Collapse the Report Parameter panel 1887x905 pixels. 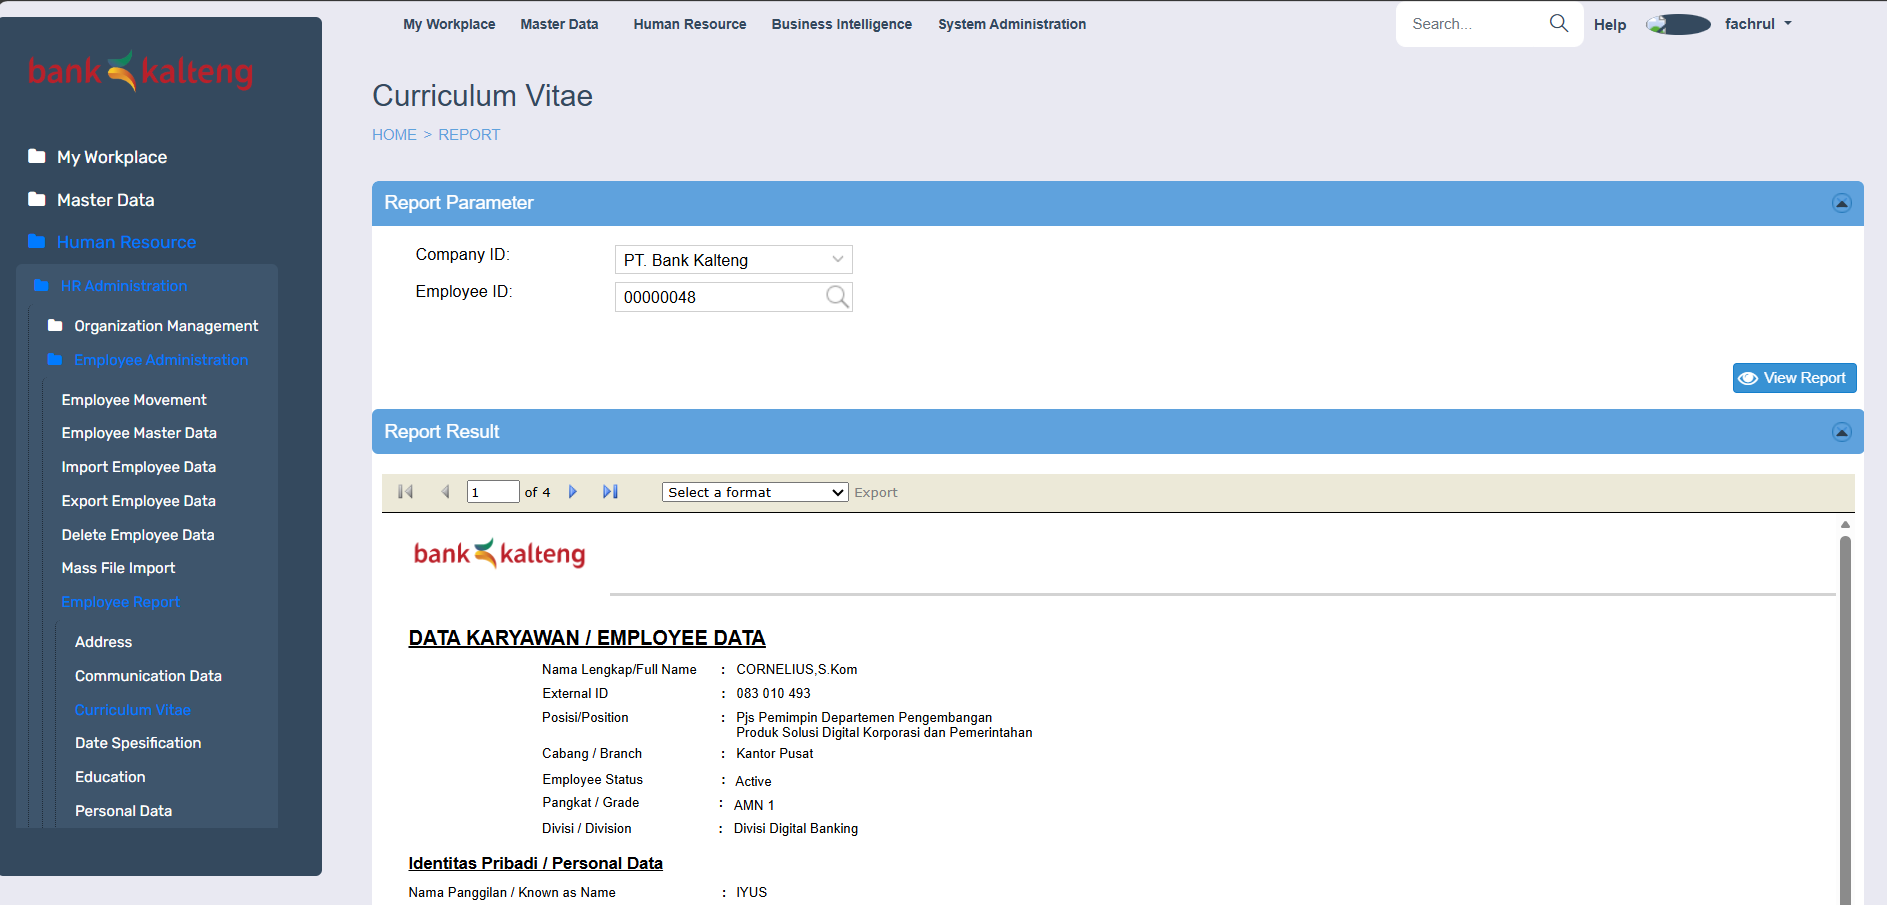(x=1841, y=203)
